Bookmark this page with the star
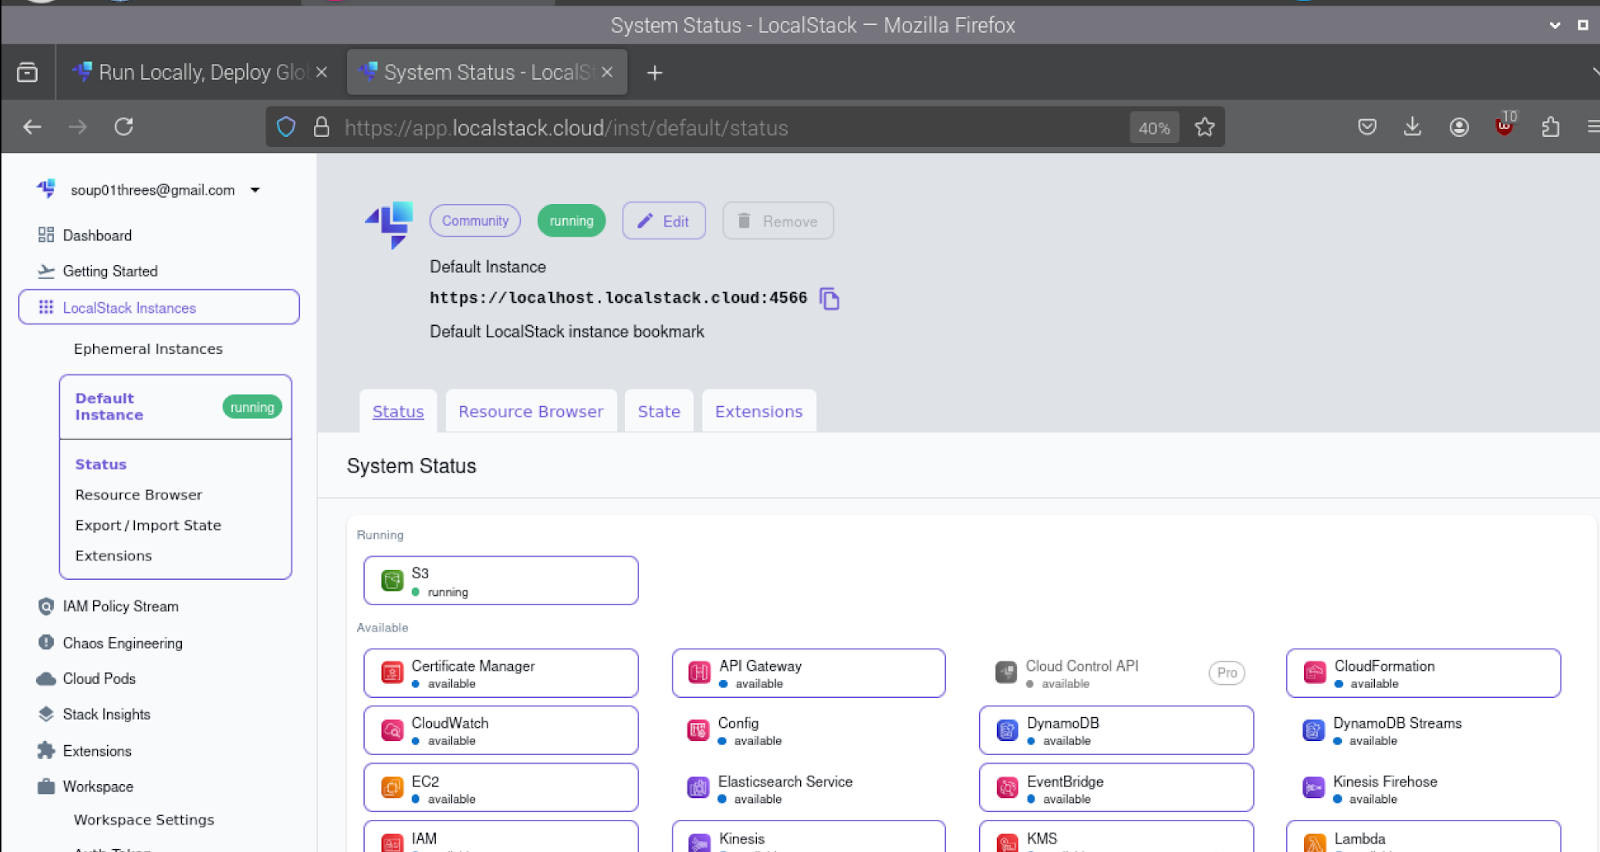Image resolution: width=1600 pixels, height=852 pixels. click(x=1205, y=127)
